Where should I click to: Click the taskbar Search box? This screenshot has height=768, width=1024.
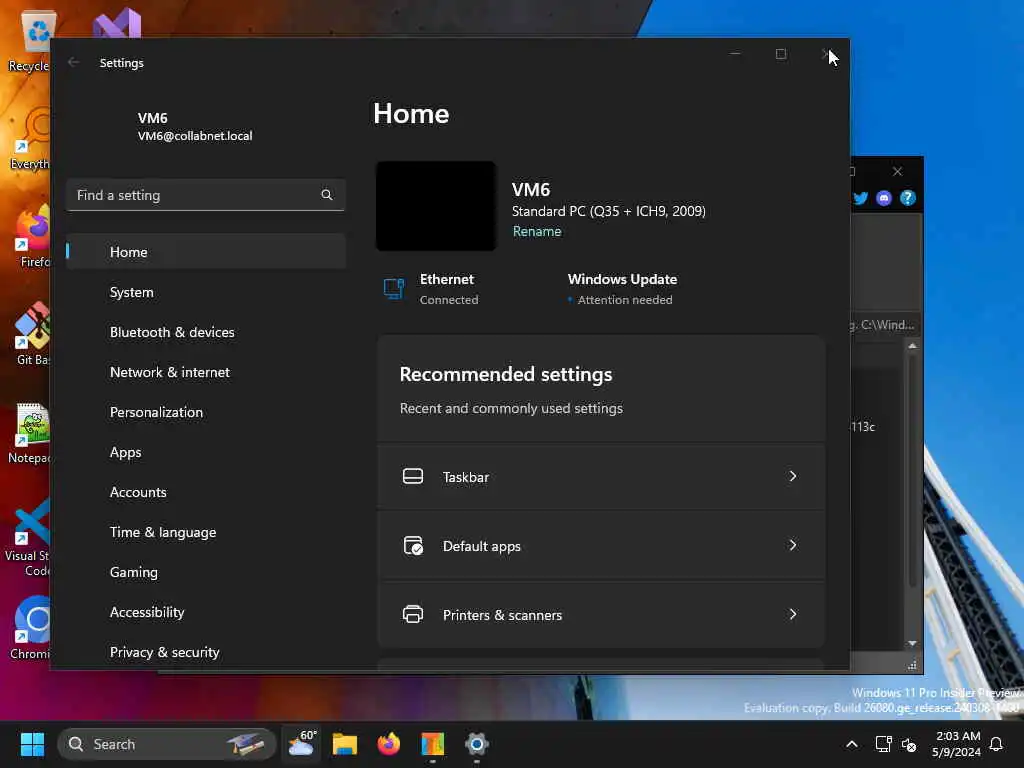(167, 744)
